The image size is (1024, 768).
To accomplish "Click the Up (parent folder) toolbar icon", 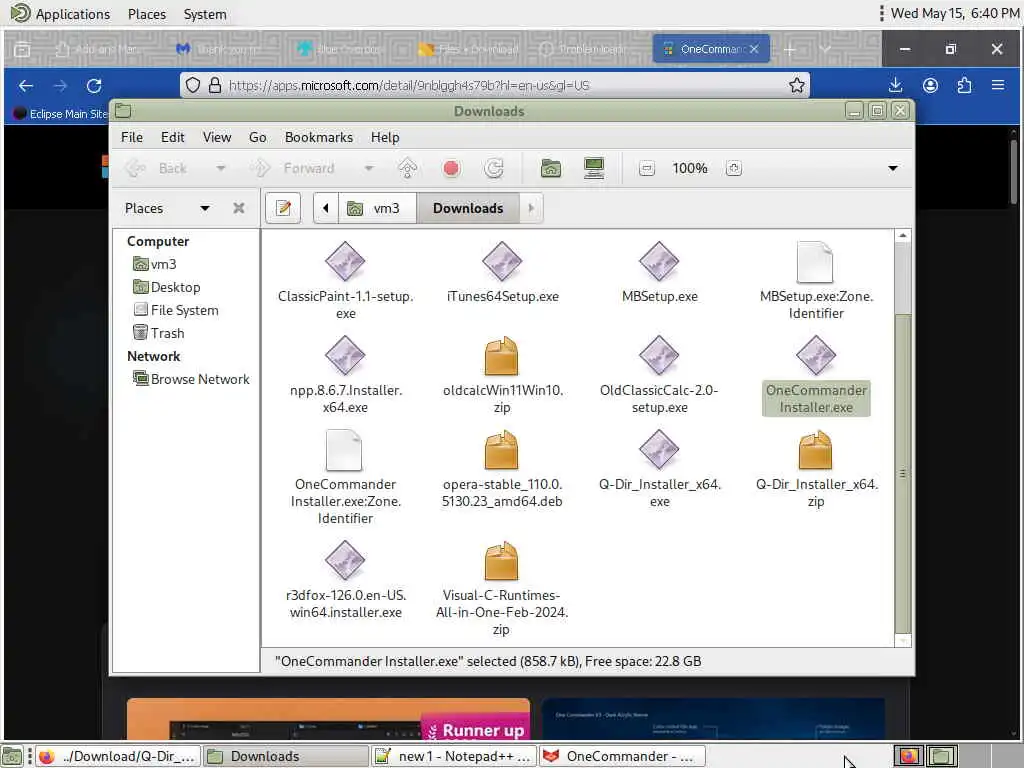I will pyautogui.click(x=408, y=168).
